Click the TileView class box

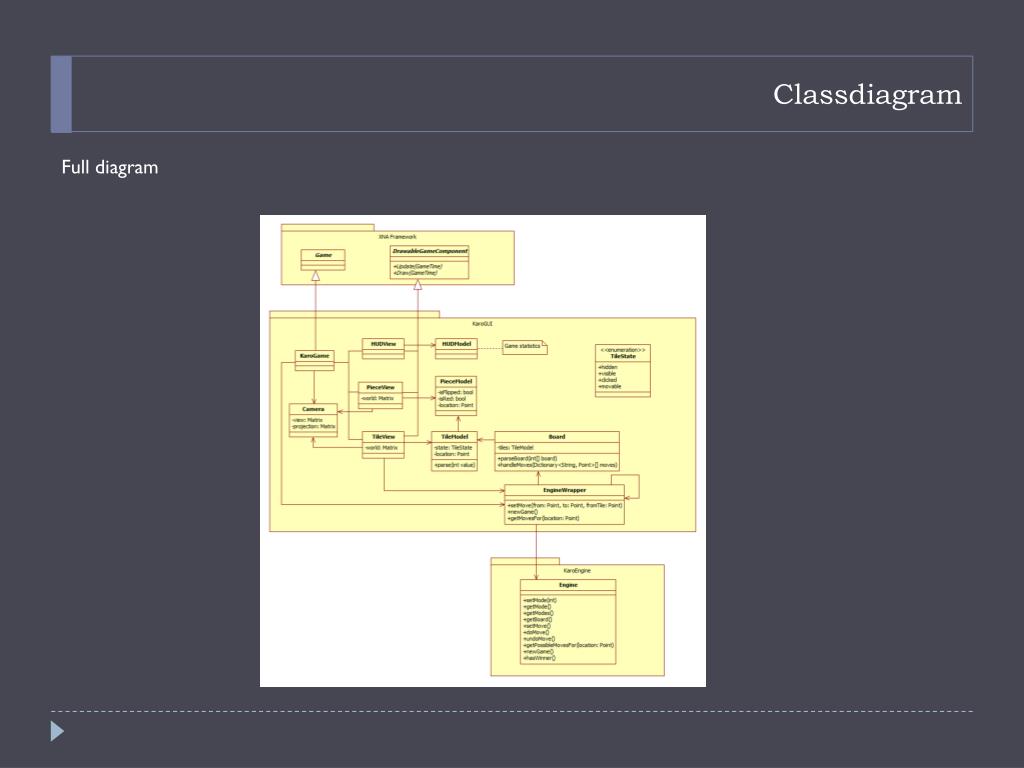point(383,445)
